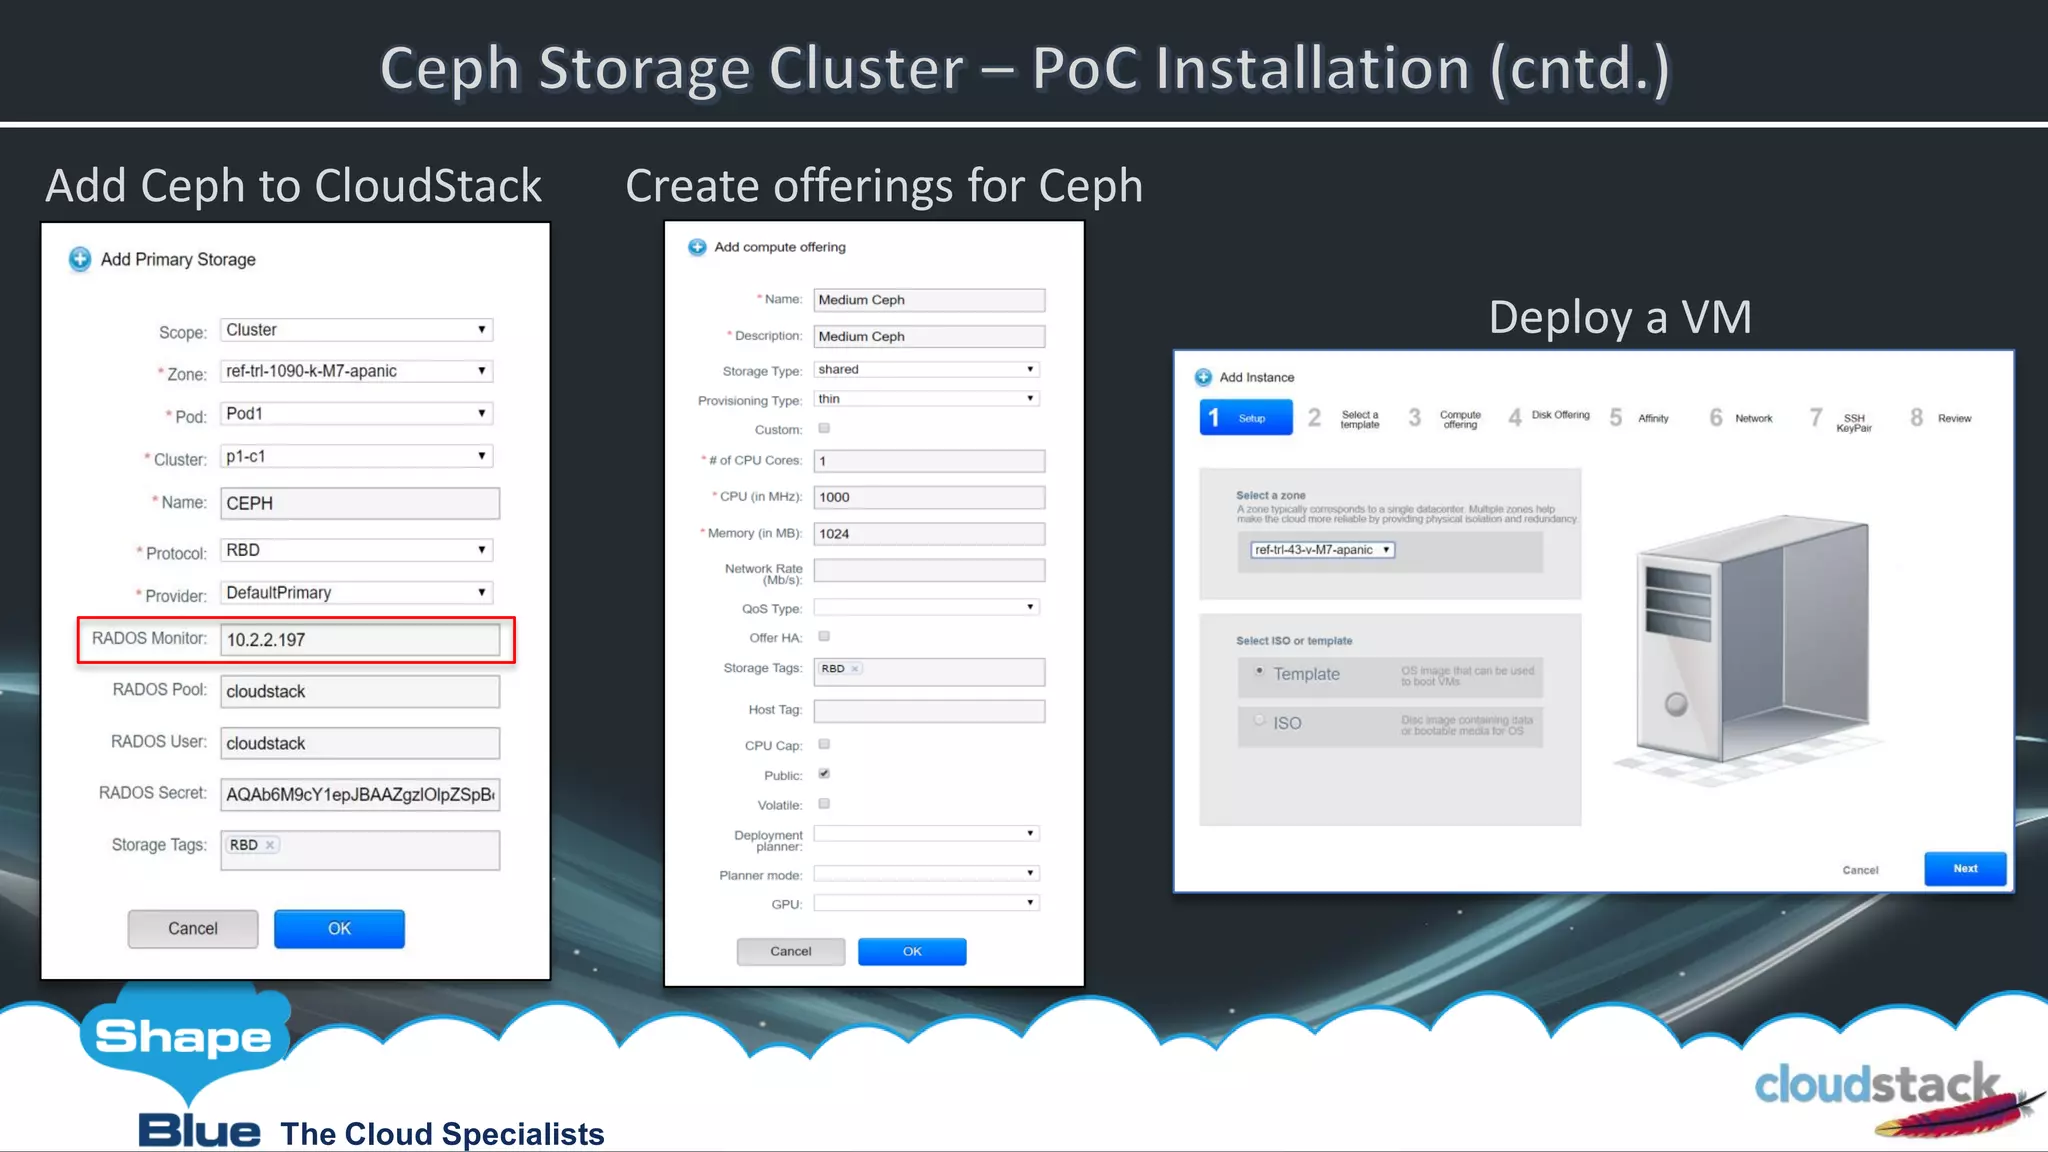Viewport: 2048px width, 1152px height.
Task: Open the Provisioning Type dropdown showing thin
Action: pos(927,398)
